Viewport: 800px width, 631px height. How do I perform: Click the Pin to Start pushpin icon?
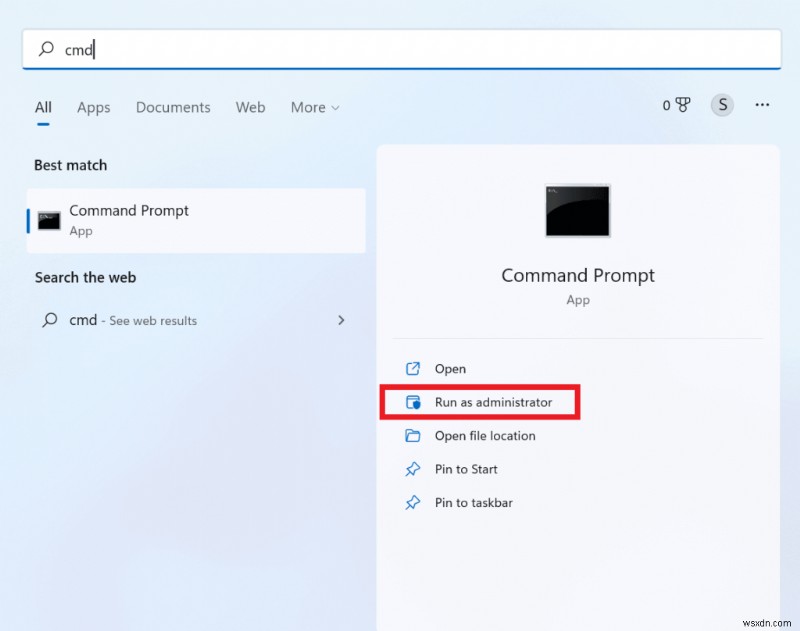pyautogui.click(x=413, y=469)
